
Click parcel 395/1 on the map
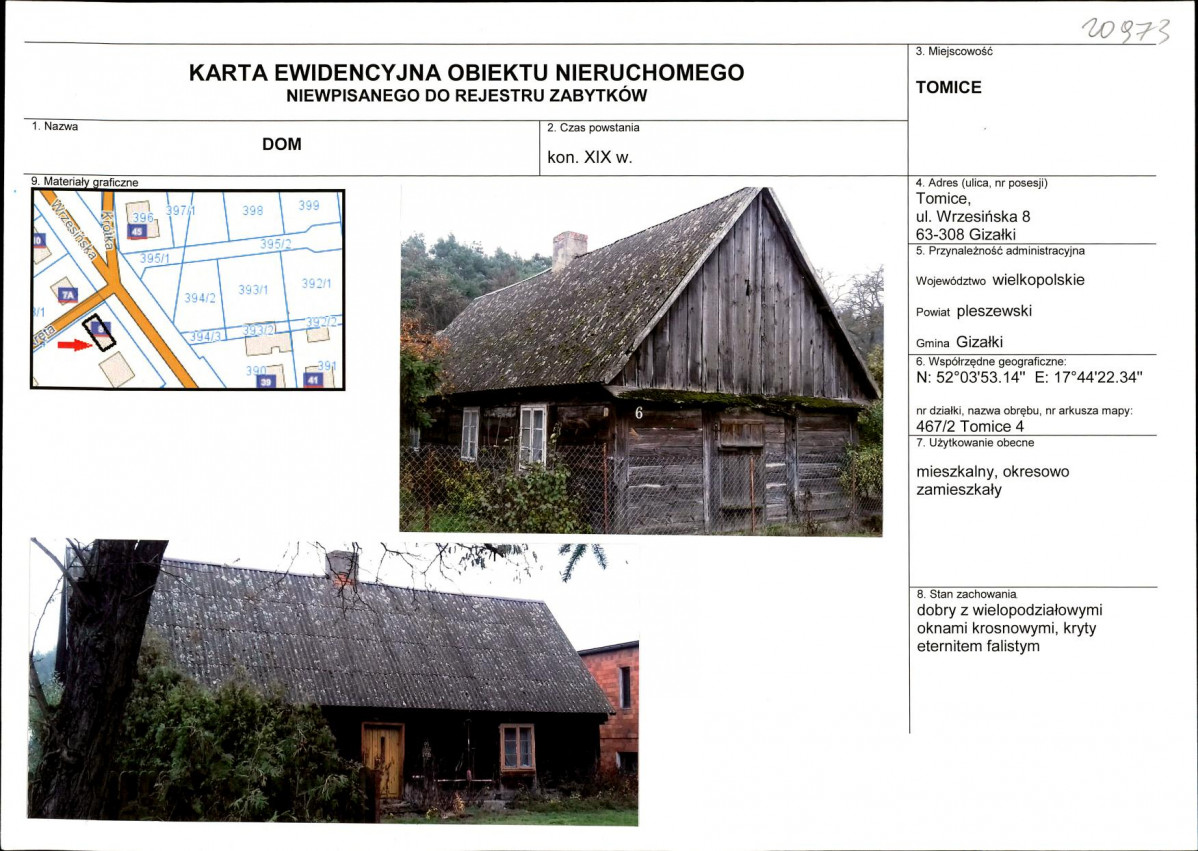155,259
